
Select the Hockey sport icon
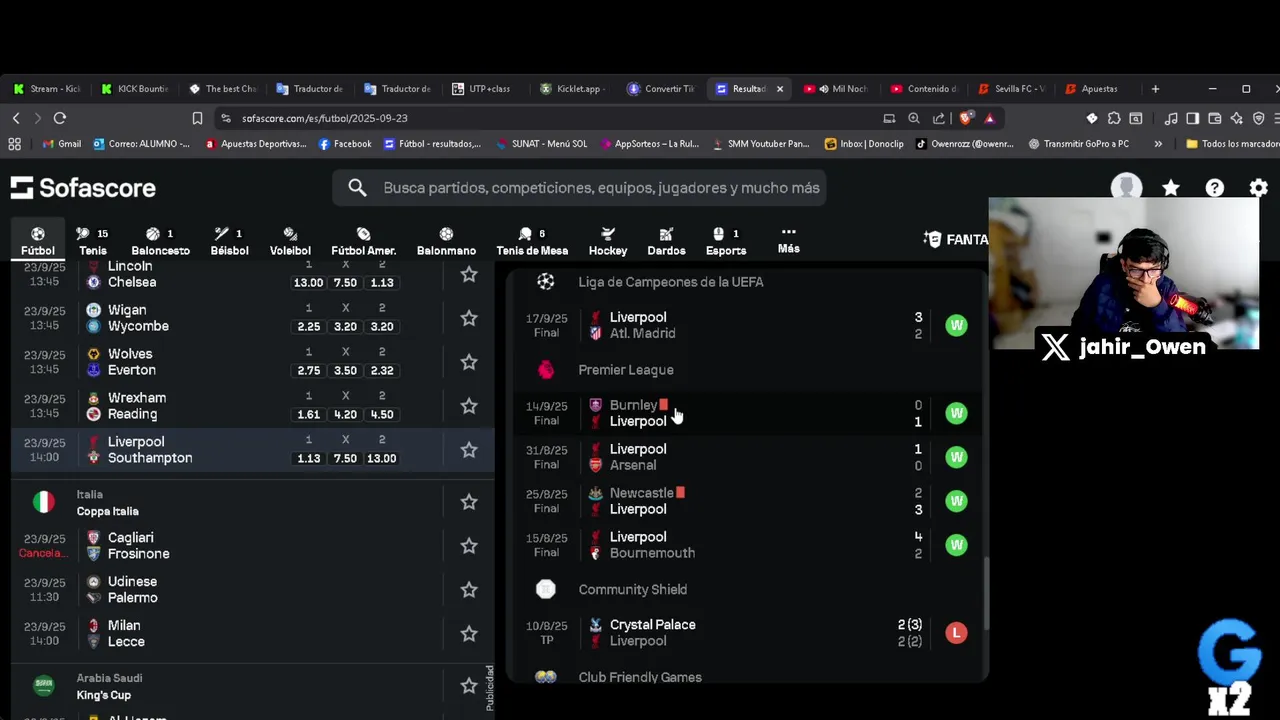point(608,241)
